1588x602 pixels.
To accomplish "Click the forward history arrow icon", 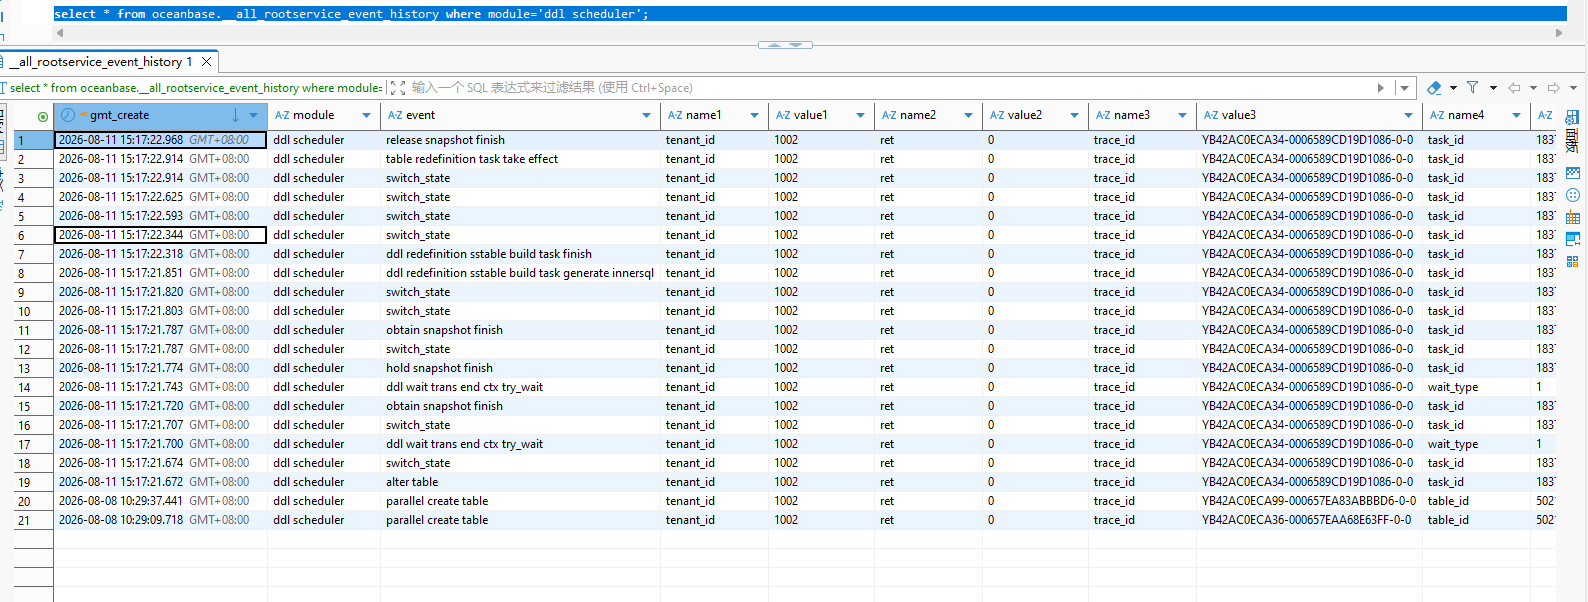I will (x=1553, y=88).
